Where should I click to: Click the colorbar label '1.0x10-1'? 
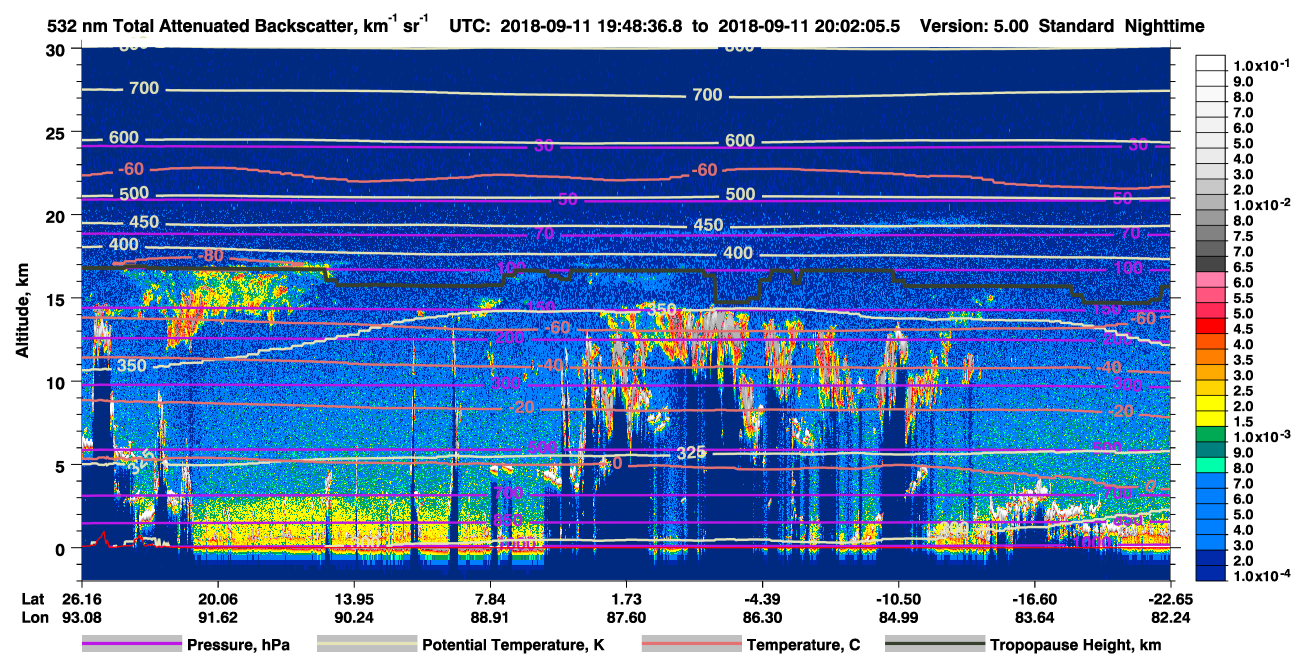(1259, 66)
